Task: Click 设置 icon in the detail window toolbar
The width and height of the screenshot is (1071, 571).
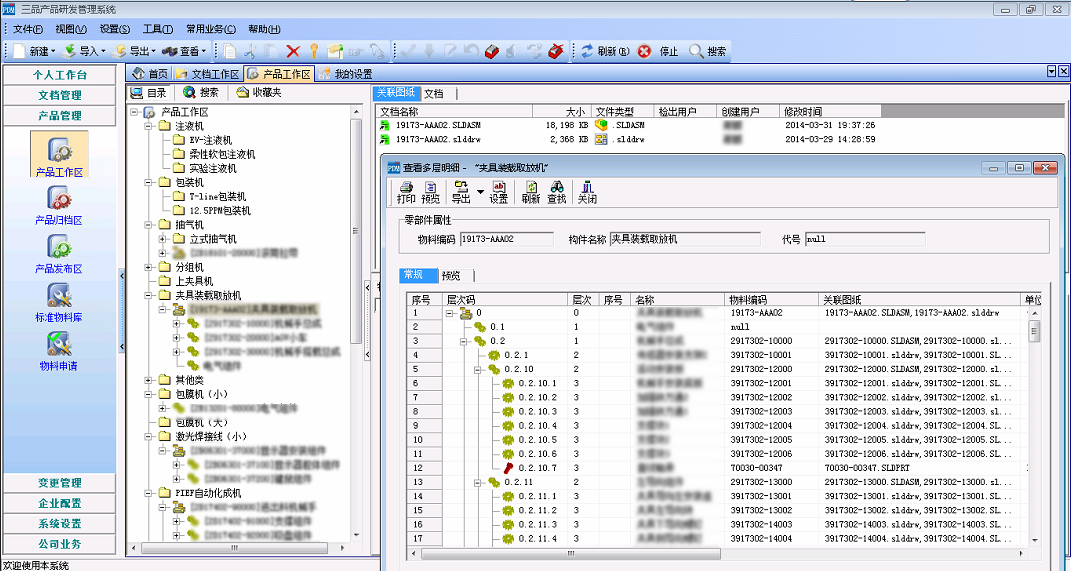Action: click(x=498, y=192)
